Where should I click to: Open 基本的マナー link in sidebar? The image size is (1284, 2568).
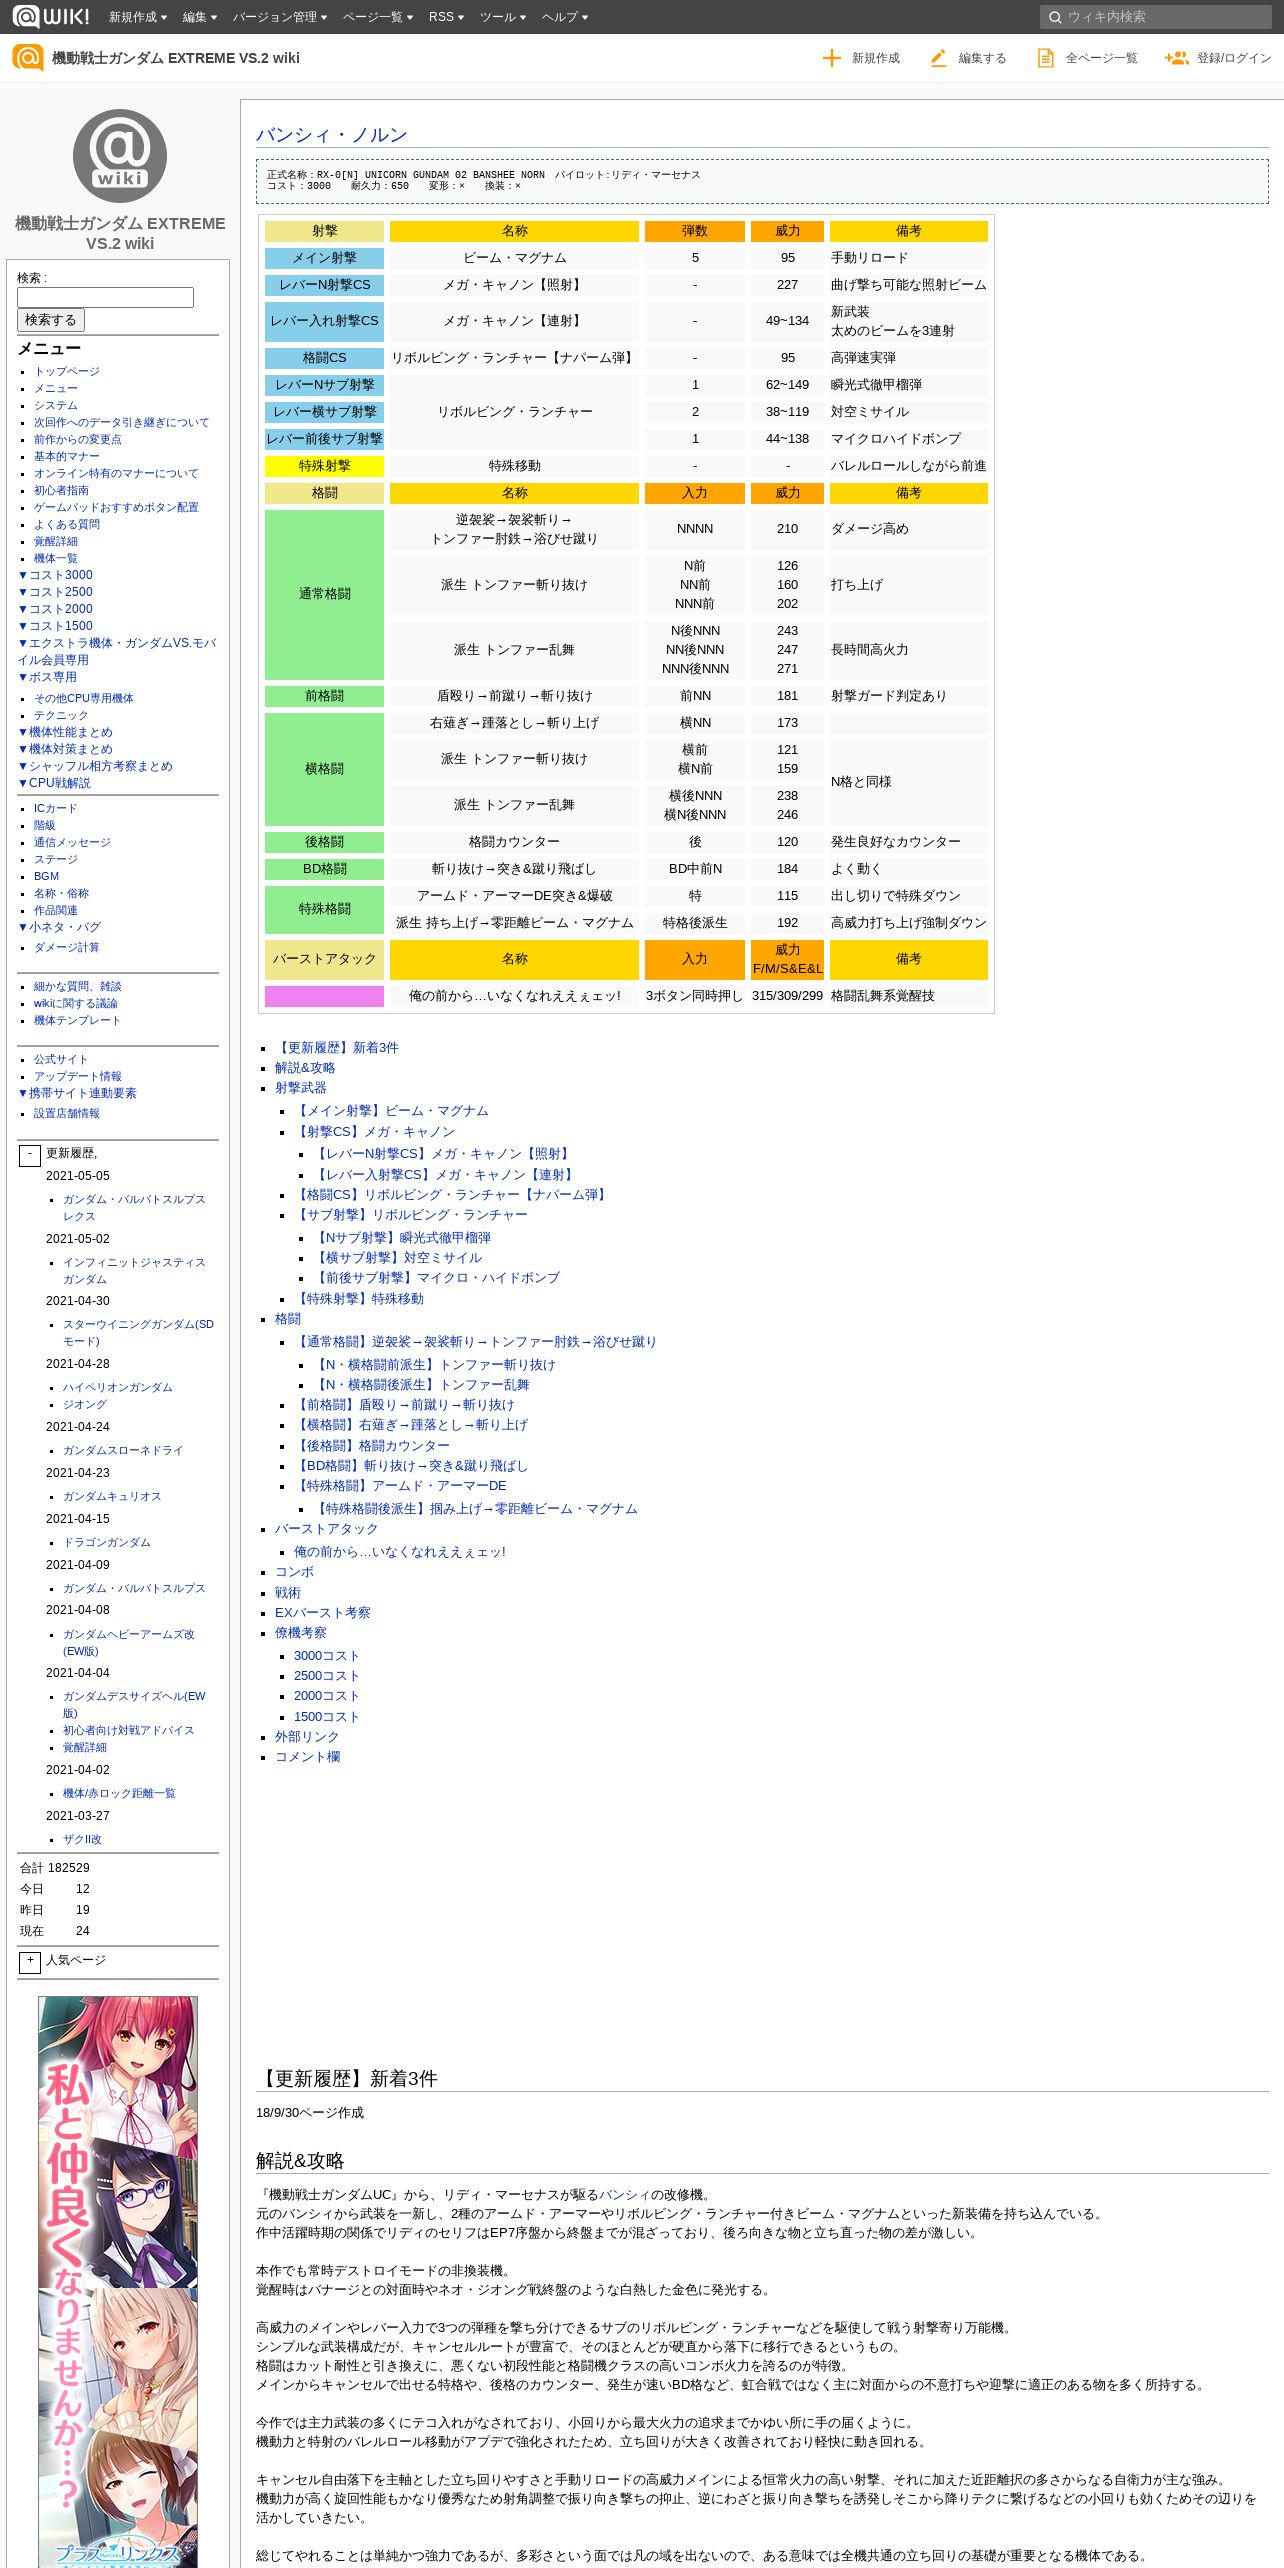[67, 456]
